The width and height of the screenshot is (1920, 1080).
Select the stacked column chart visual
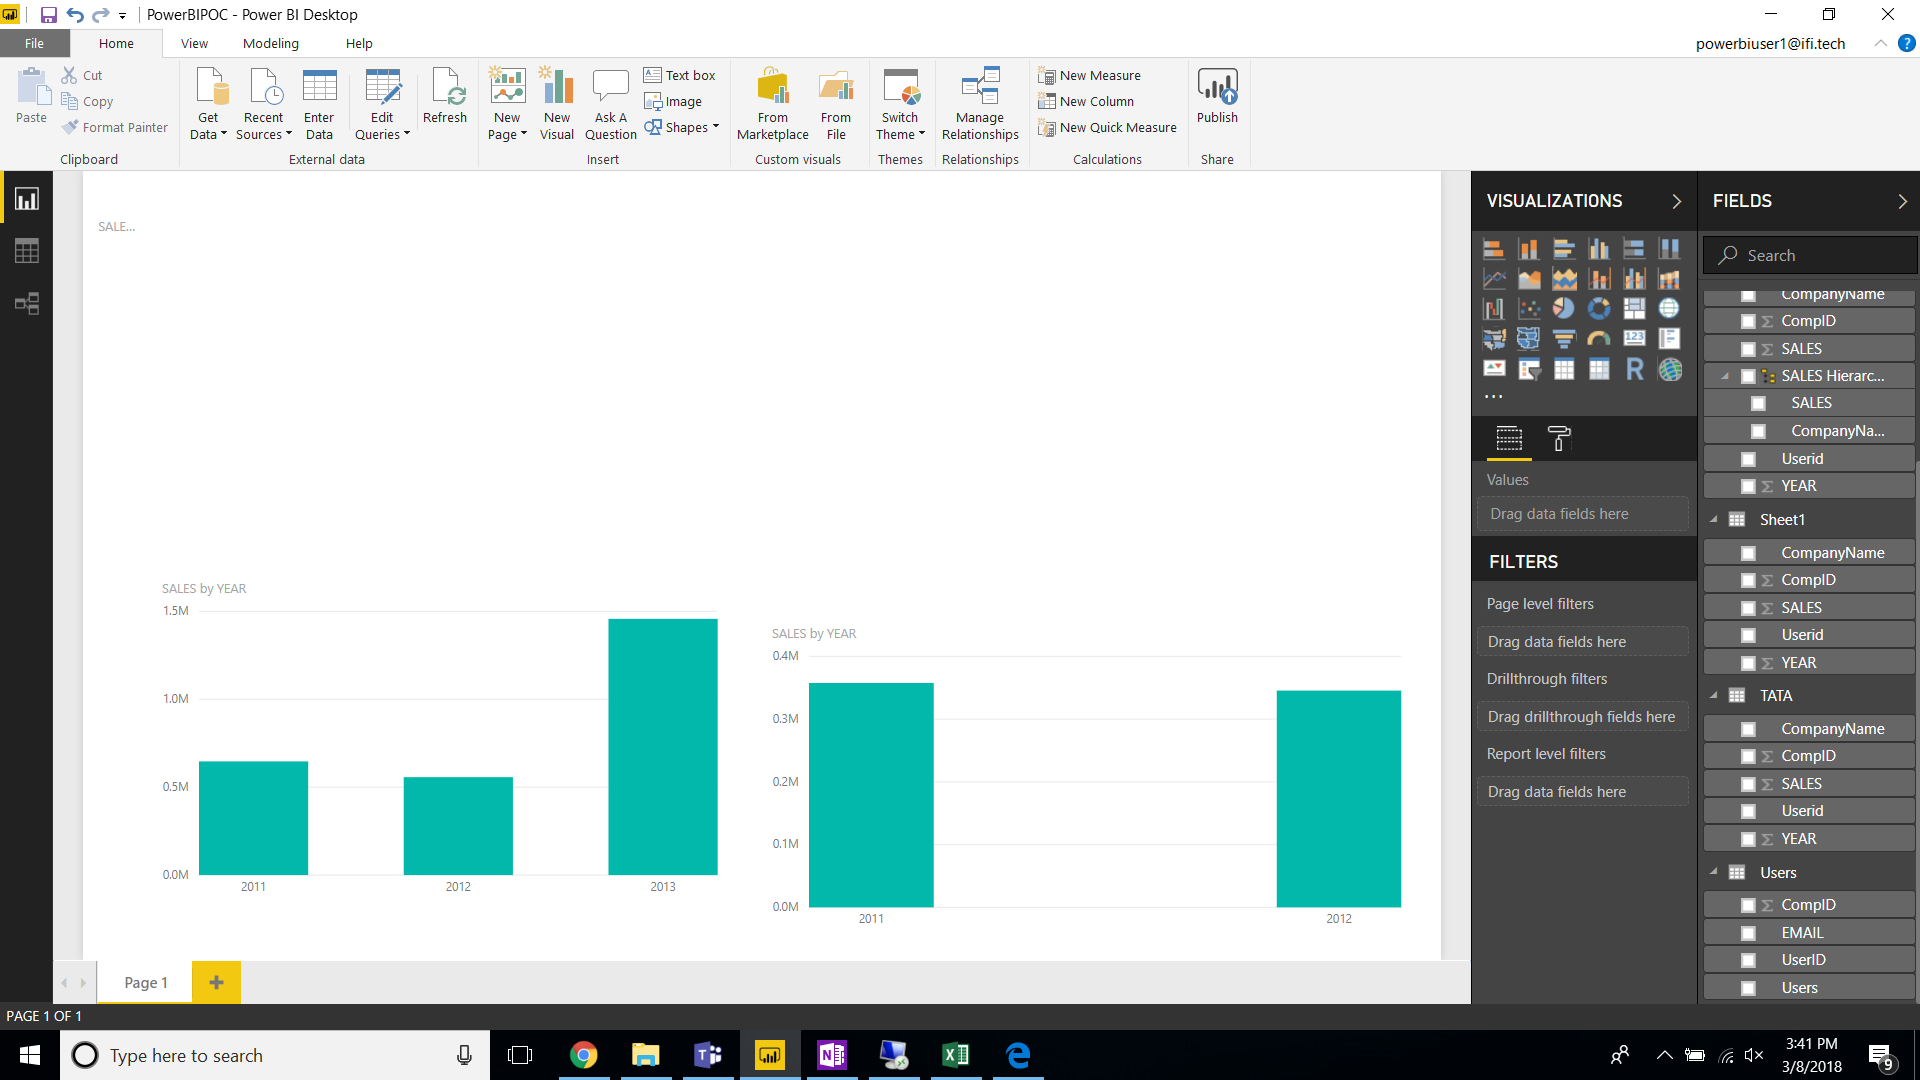pyautogui.click(x=1529, y=249)
